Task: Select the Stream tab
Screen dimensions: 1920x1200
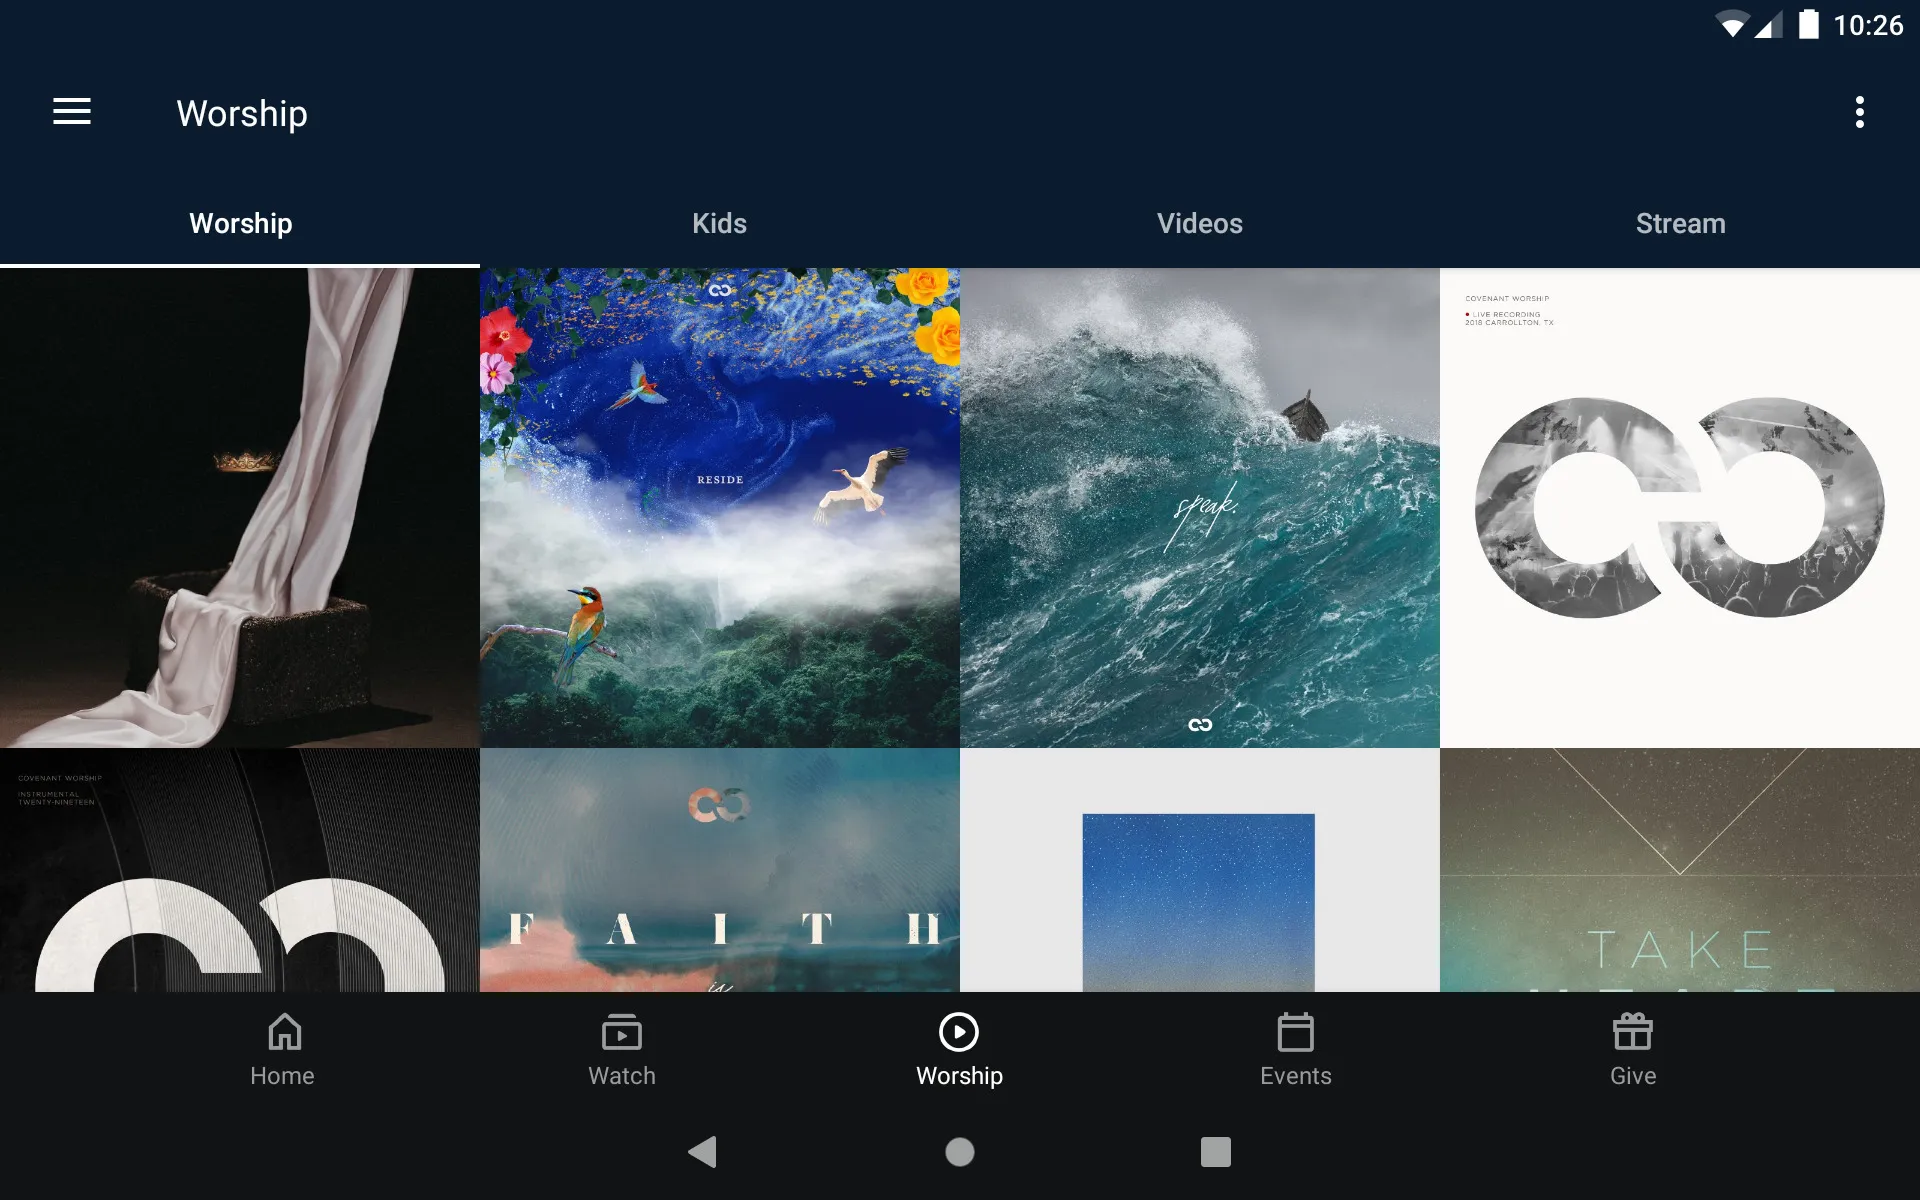Action: 1679,223
